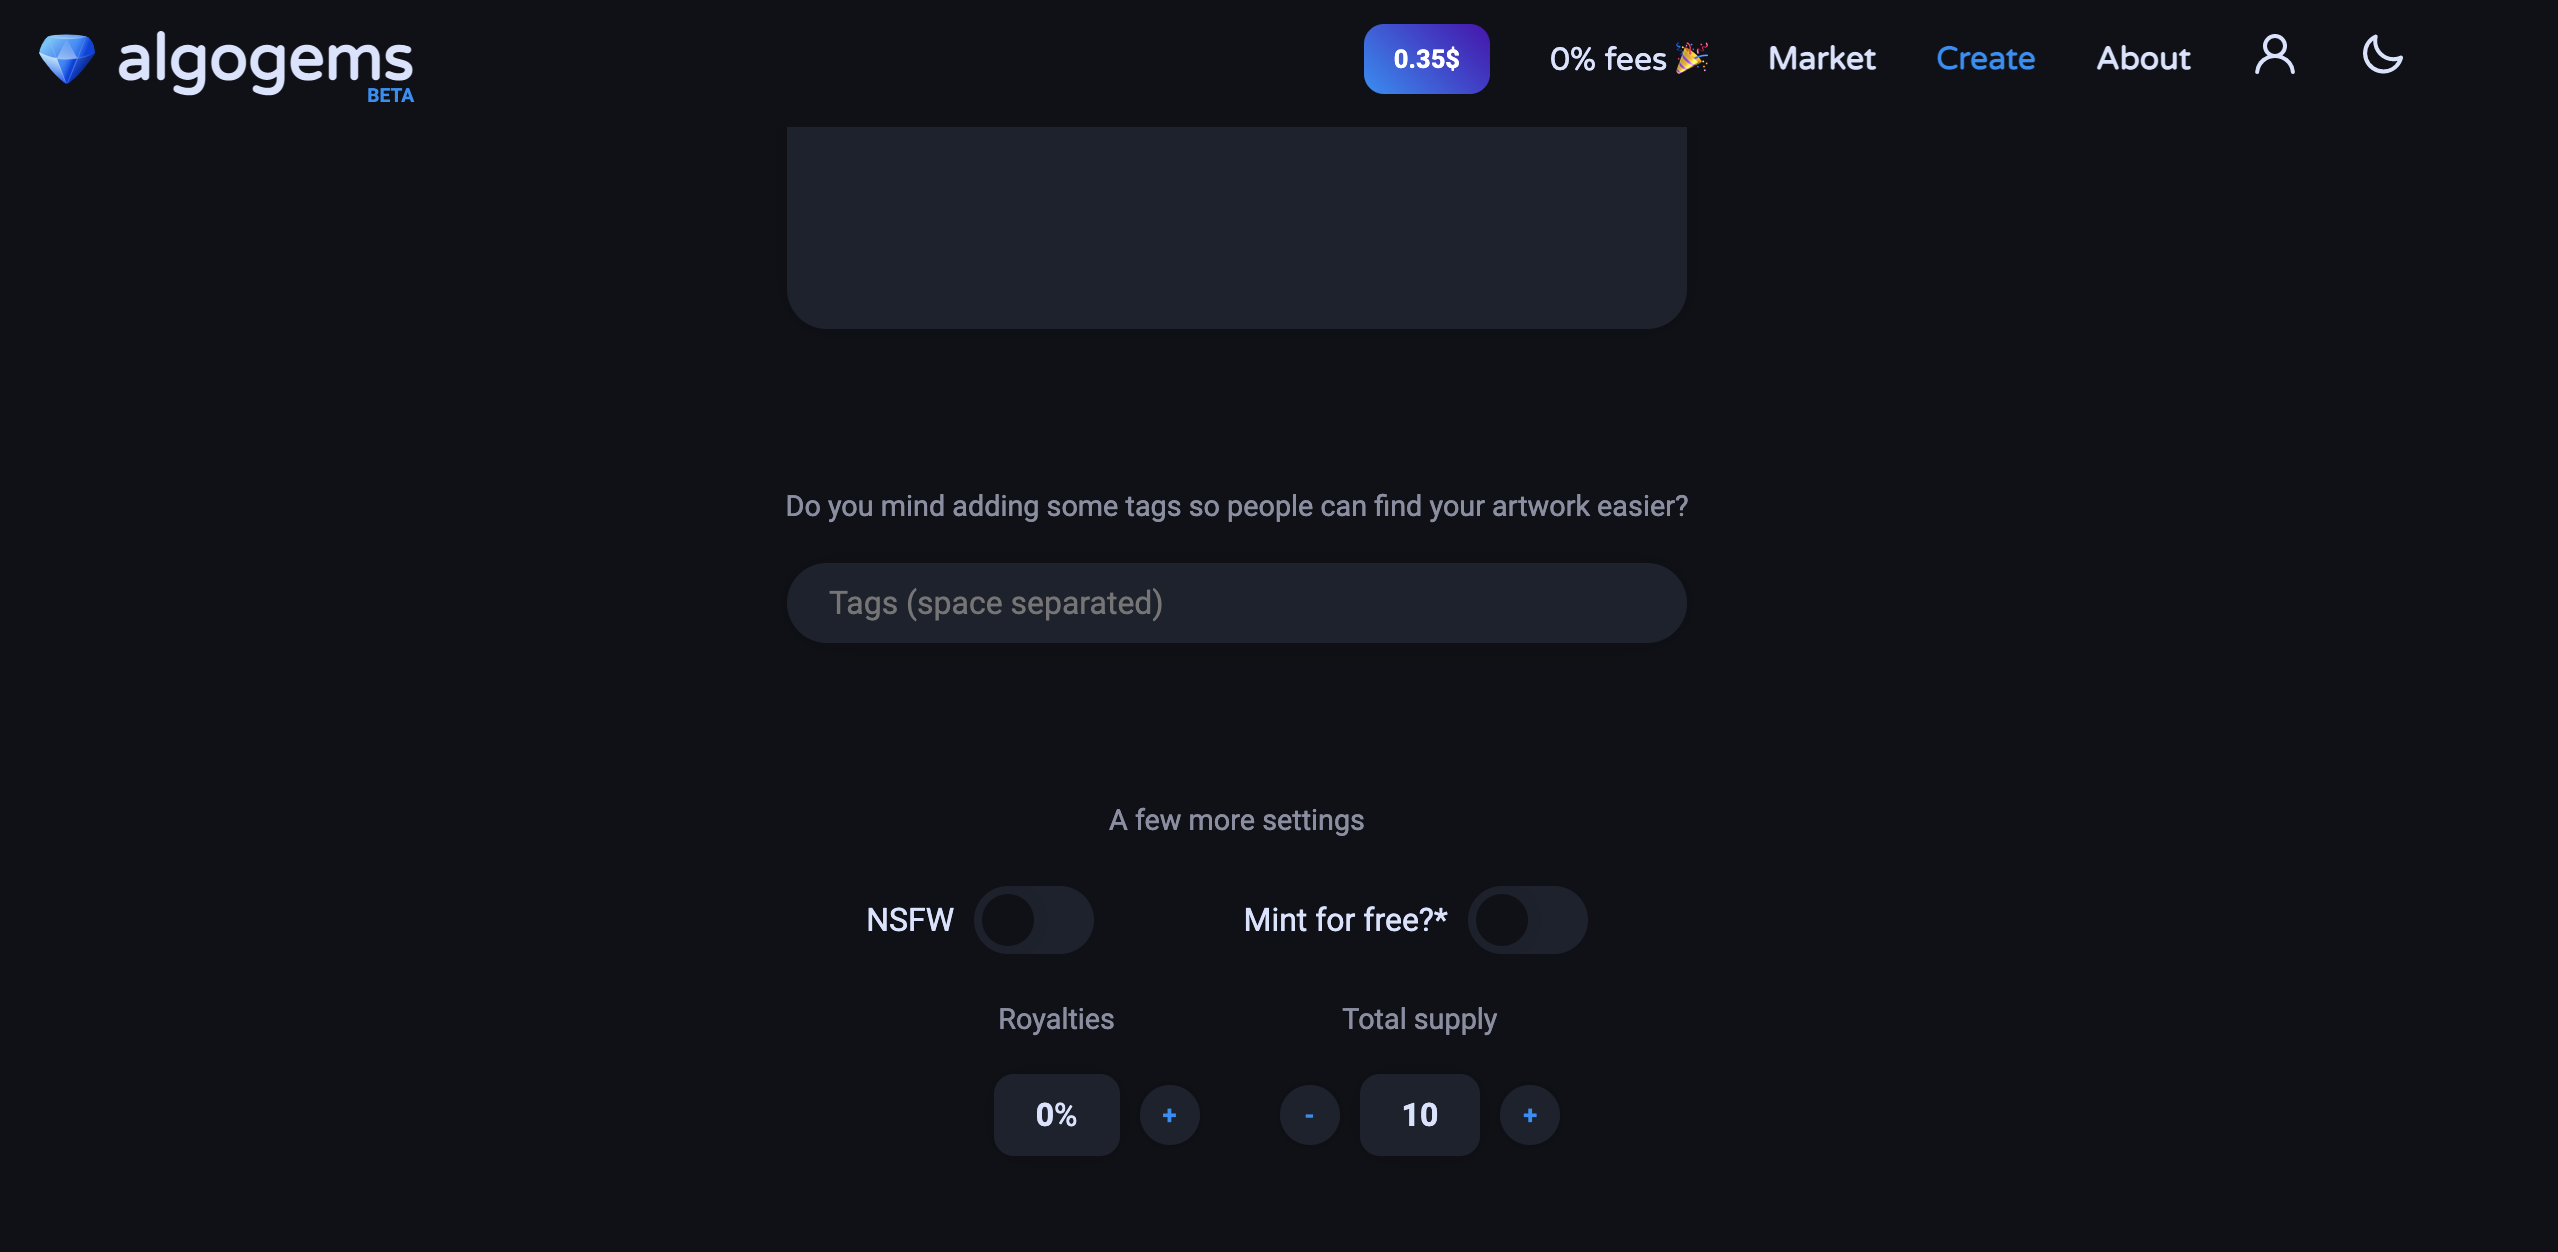
Task: Focus the Tags space separated field
Action: (x=1236, y=603)
